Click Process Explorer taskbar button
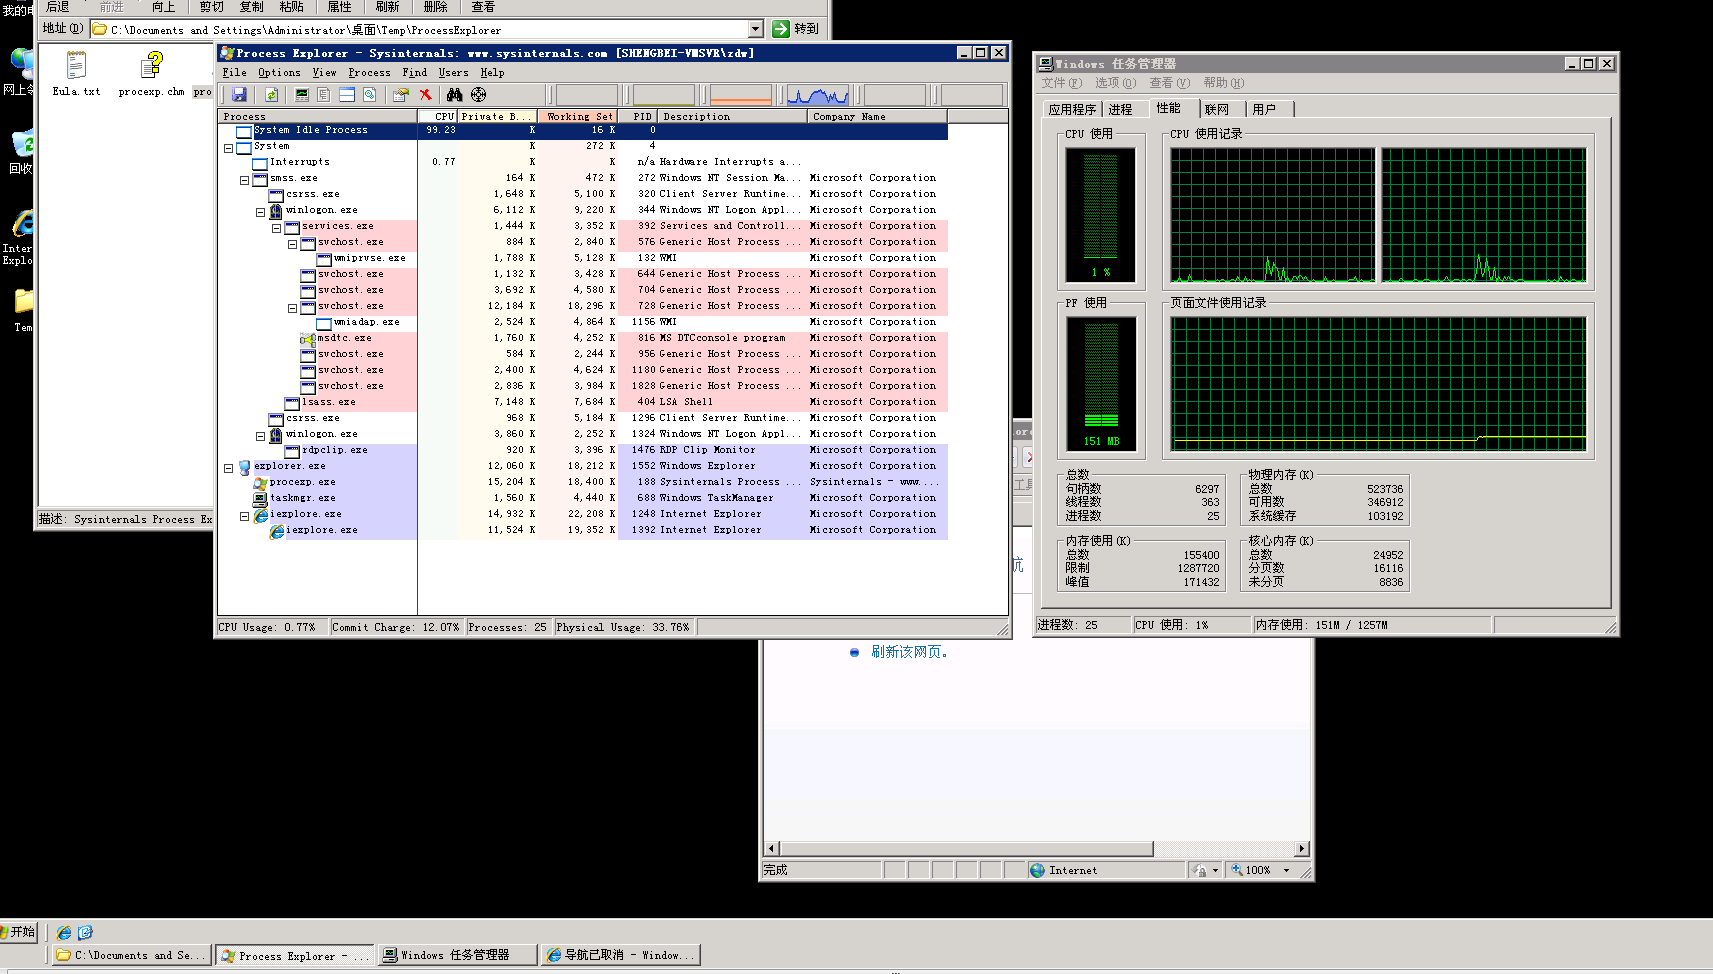This screenshot has height=974, width=1713. [295, 955]
